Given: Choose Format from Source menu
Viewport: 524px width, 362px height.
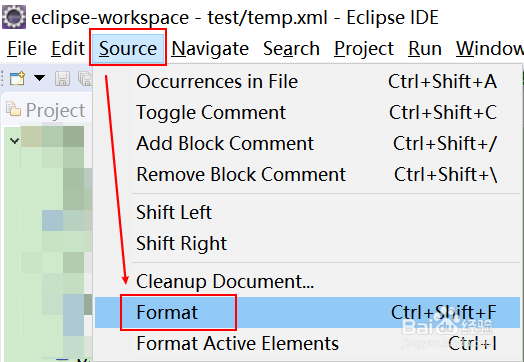Looking at the screenshot, I should tap(307, 312).
